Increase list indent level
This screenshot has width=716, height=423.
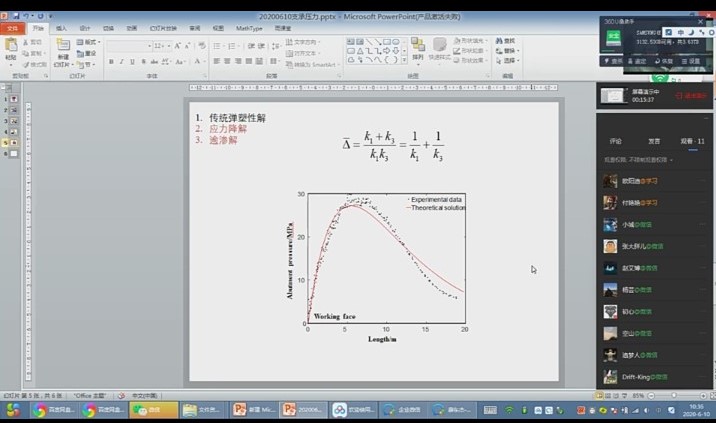261,46
